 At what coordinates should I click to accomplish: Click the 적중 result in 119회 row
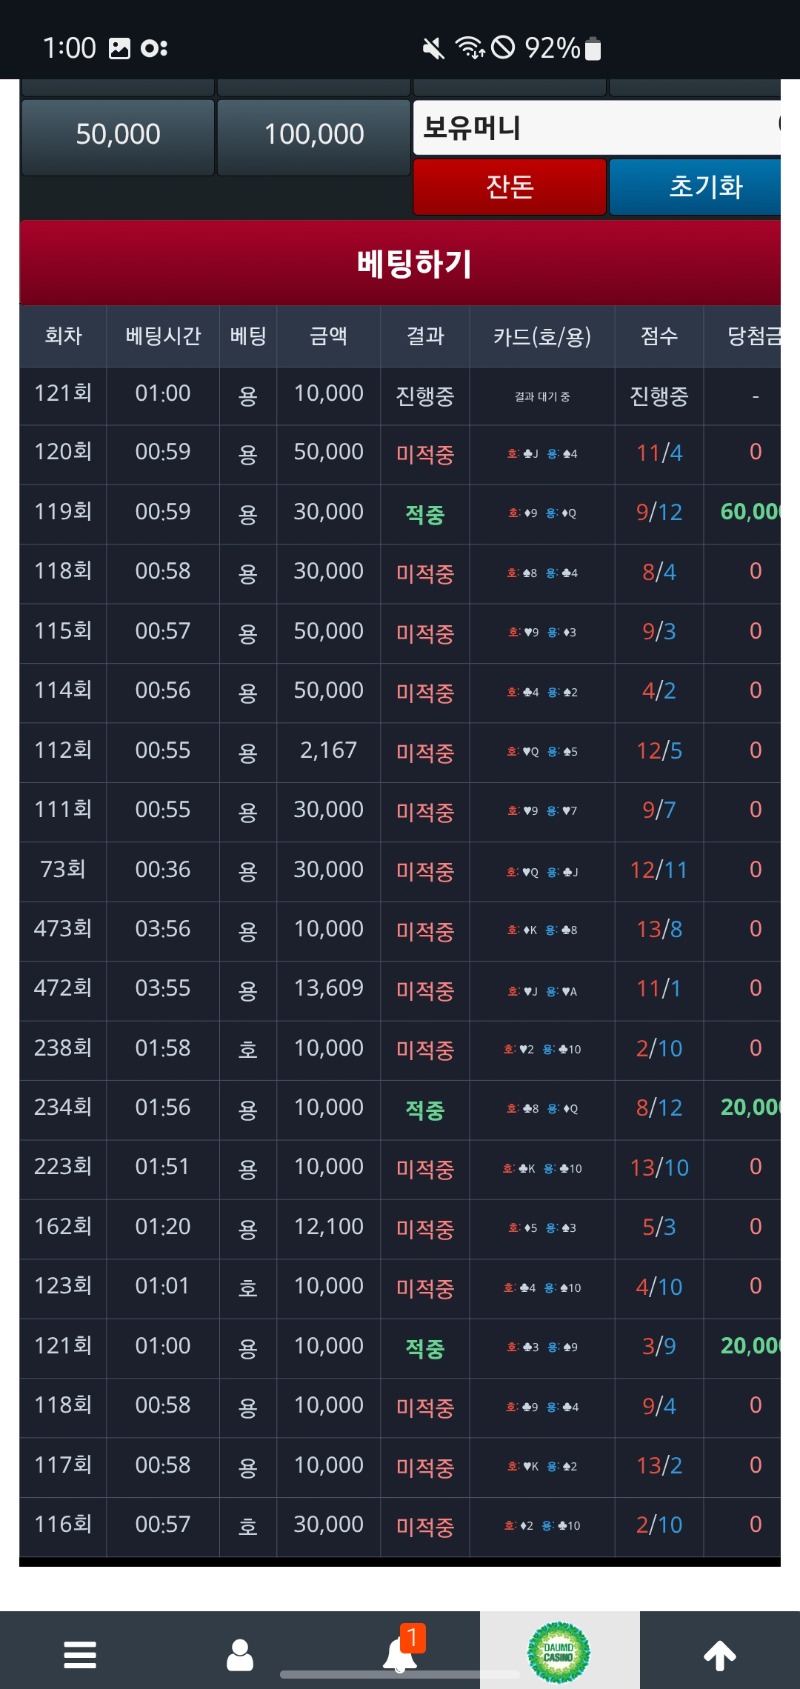click(x=425, y=514)
